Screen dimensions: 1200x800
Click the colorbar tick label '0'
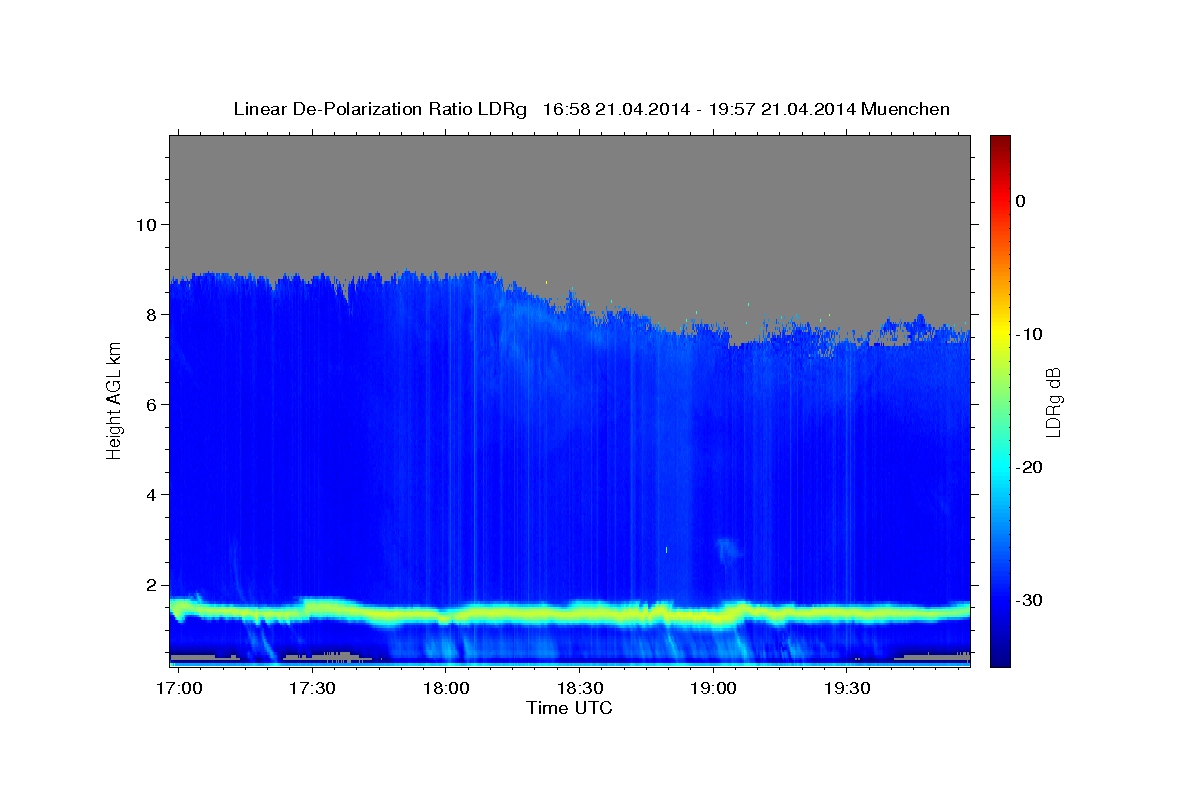click(x=1021, y=201)
